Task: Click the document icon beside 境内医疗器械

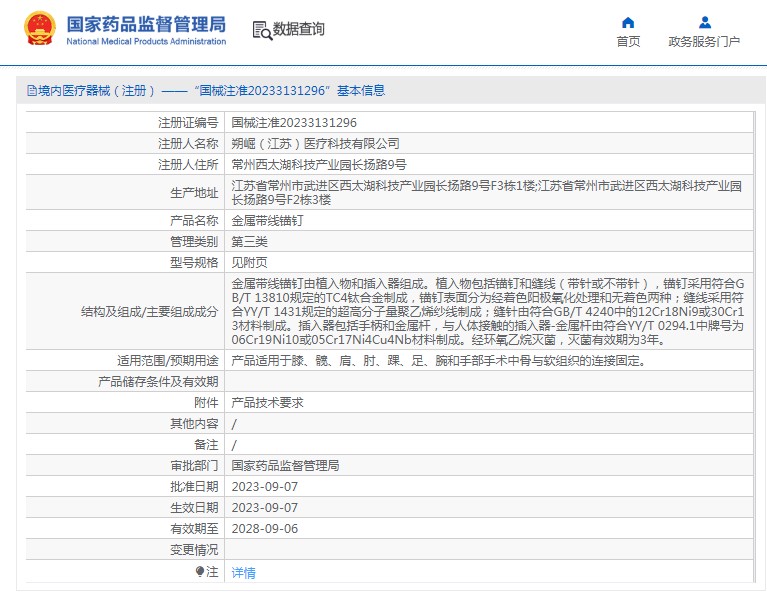Action: pyautogui.click(x=32, y=91)
